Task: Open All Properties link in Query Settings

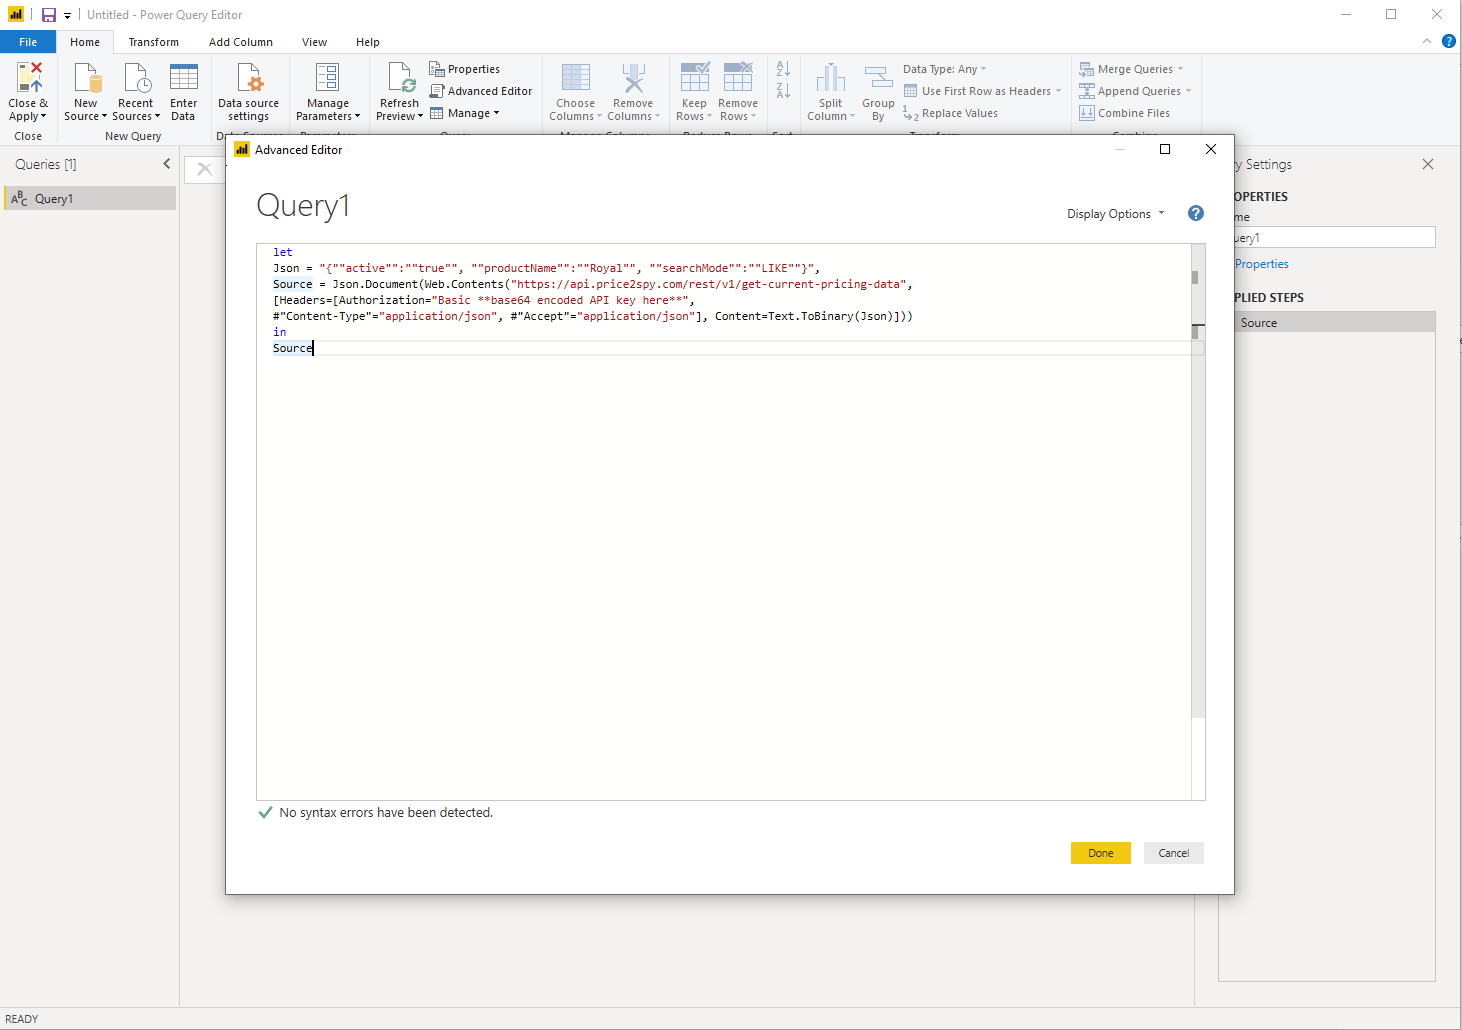Action: point(1262,264)
